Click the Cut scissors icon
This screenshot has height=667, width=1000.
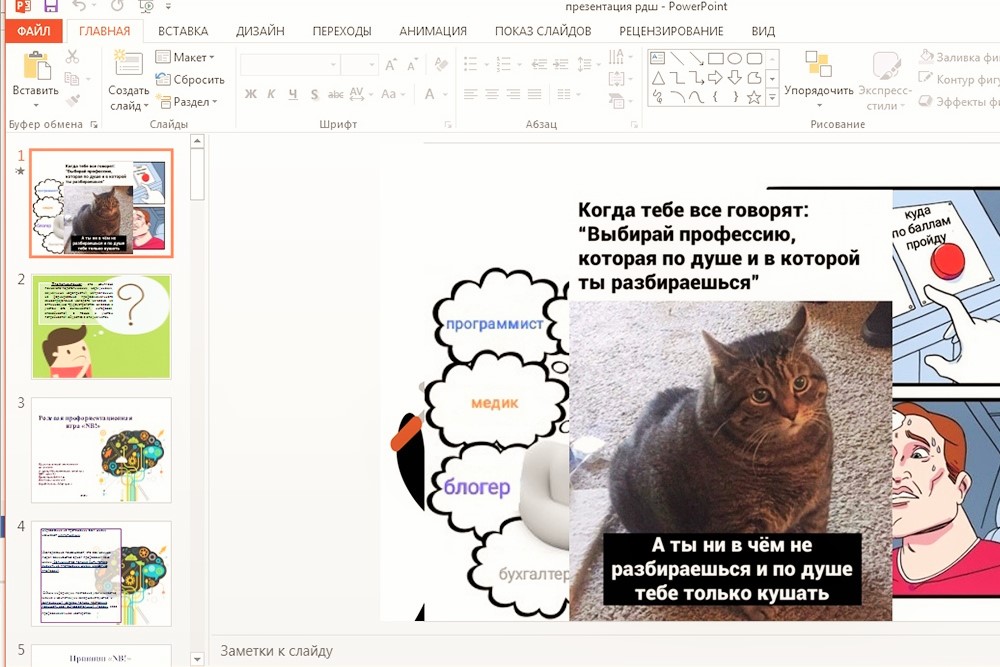(x=72, y=57)
